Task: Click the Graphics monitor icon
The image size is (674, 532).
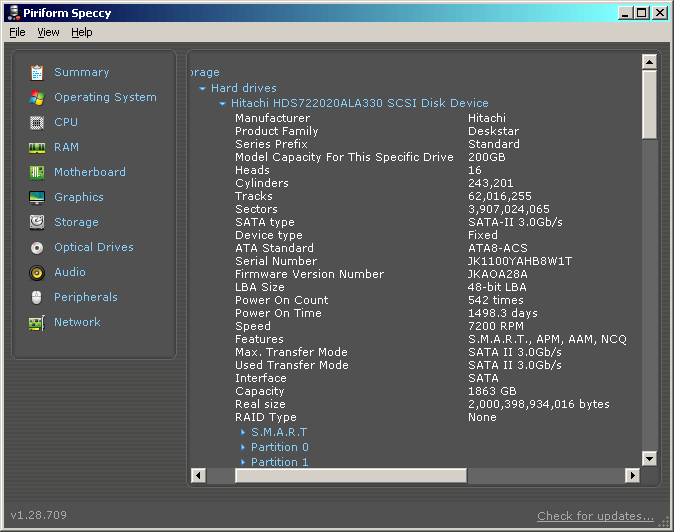Action: coord(37,198)
